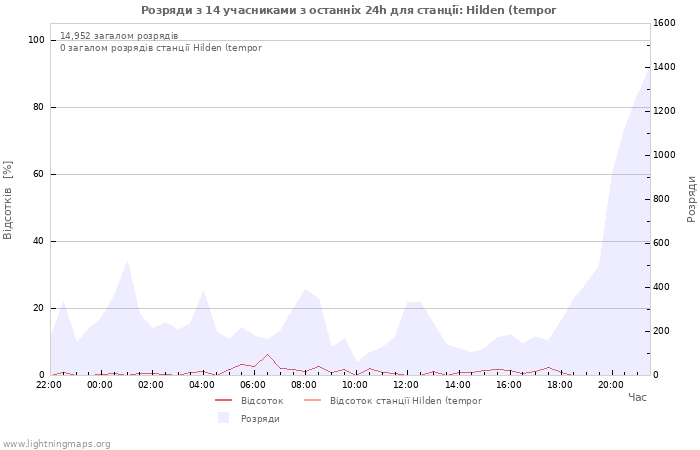Viewport: 700px width, 450px height.
Task: Click the Відсоток станції Hilden legend label
Action: coord(406,401)
